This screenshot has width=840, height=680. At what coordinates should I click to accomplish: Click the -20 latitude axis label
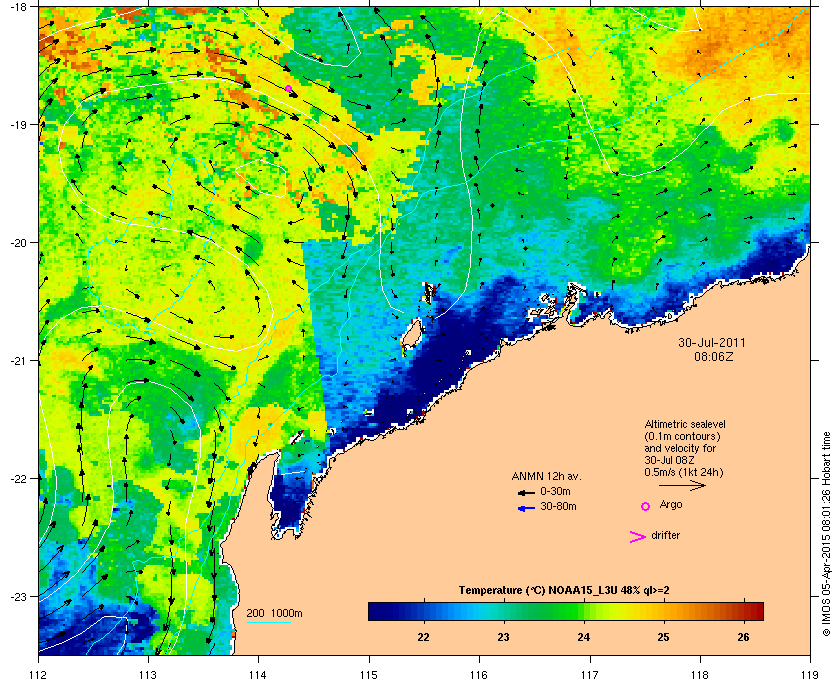click(18, 243)
